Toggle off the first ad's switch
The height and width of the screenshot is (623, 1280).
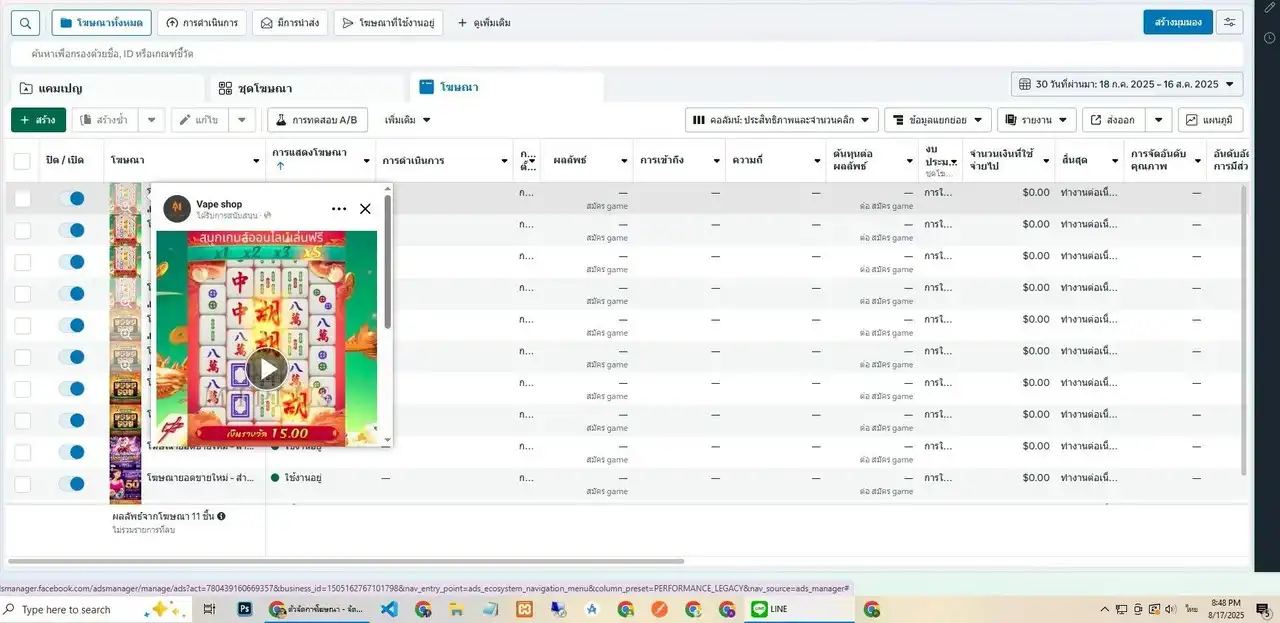coord(71,199)
